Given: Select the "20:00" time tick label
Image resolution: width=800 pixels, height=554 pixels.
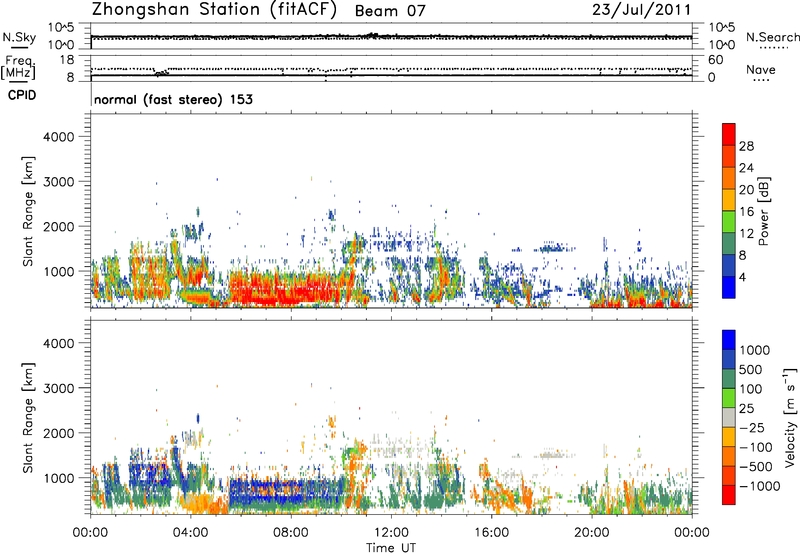Looking at the screenshot, I should point(591,533).
